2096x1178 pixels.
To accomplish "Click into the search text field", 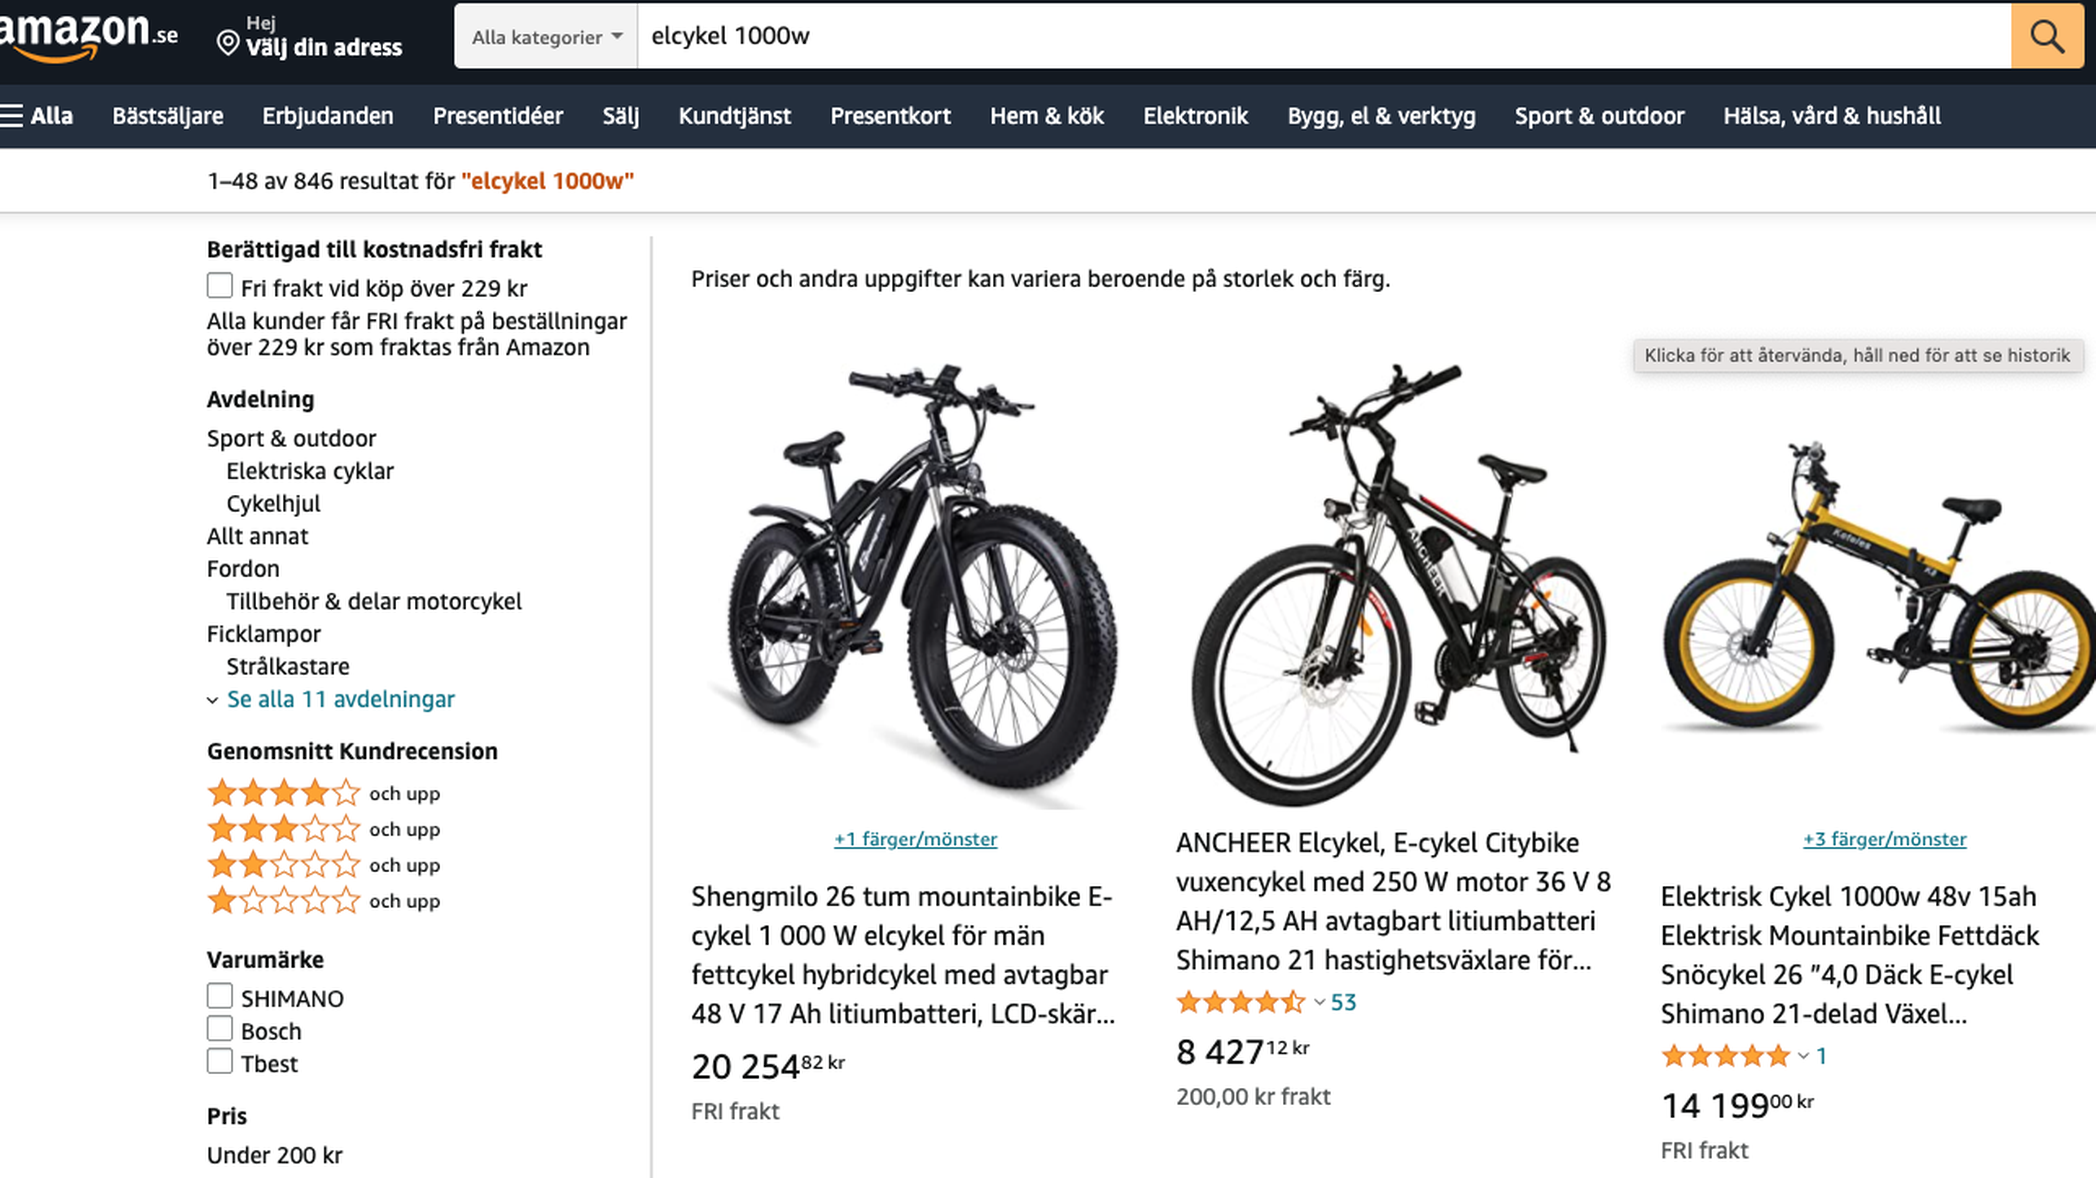I will click(x=1320, y=37).
